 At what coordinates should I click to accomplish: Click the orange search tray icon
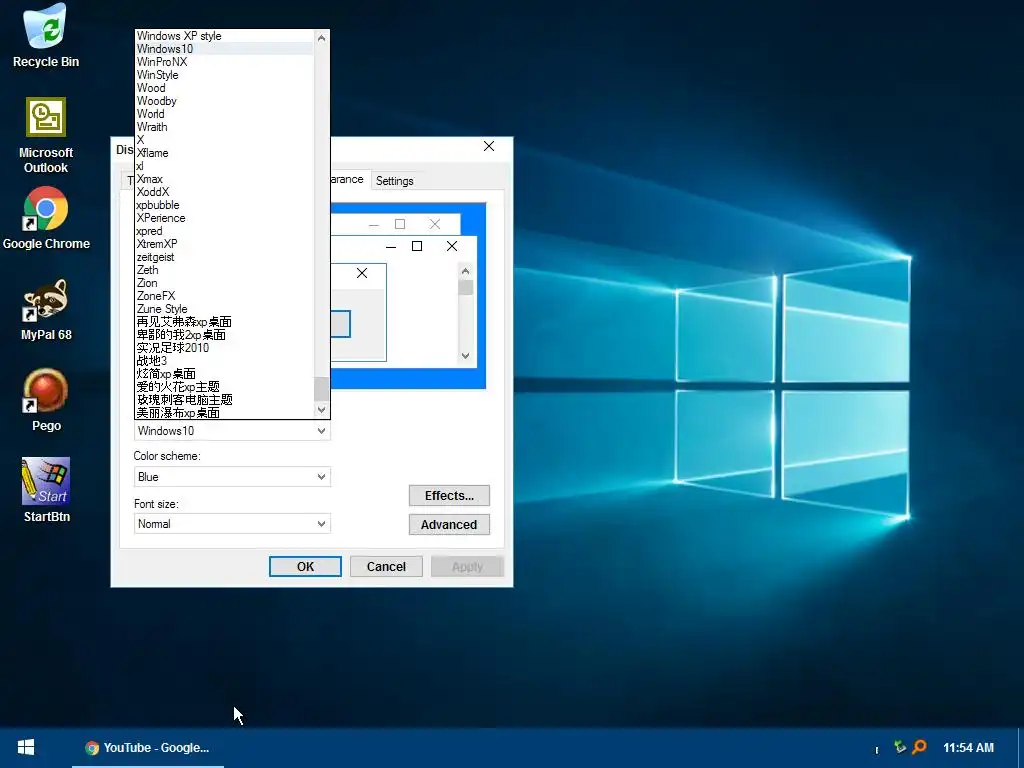920,746
